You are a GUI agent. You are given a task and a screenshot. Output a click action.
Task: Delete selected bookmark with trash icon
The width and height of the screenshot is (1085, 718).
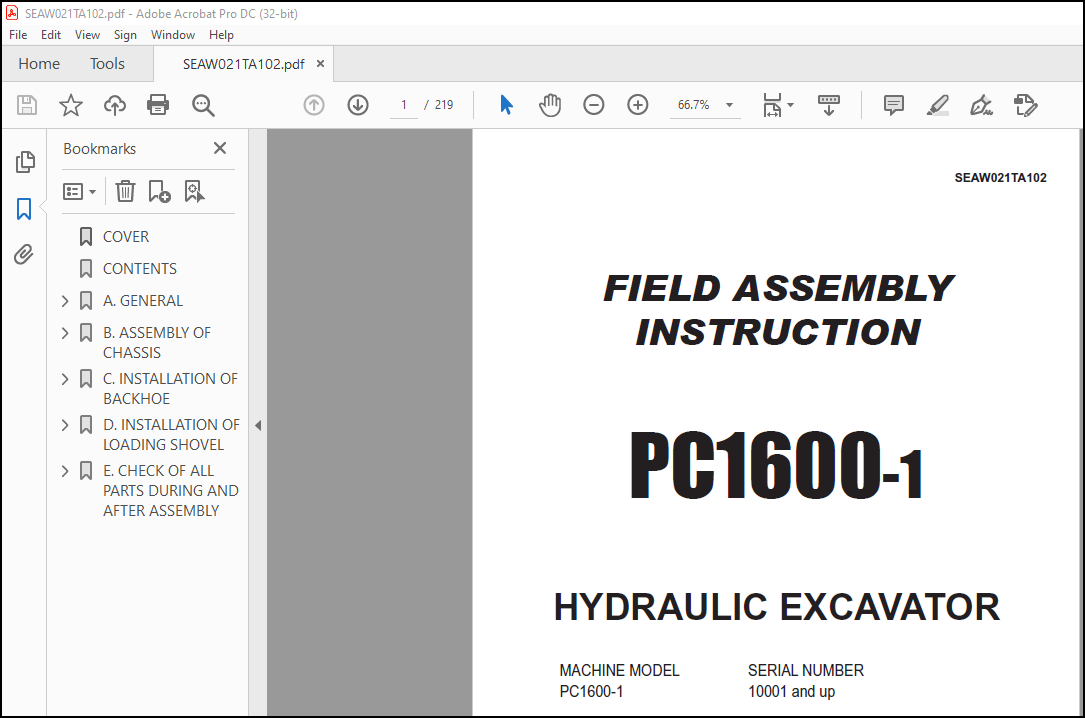125,191
